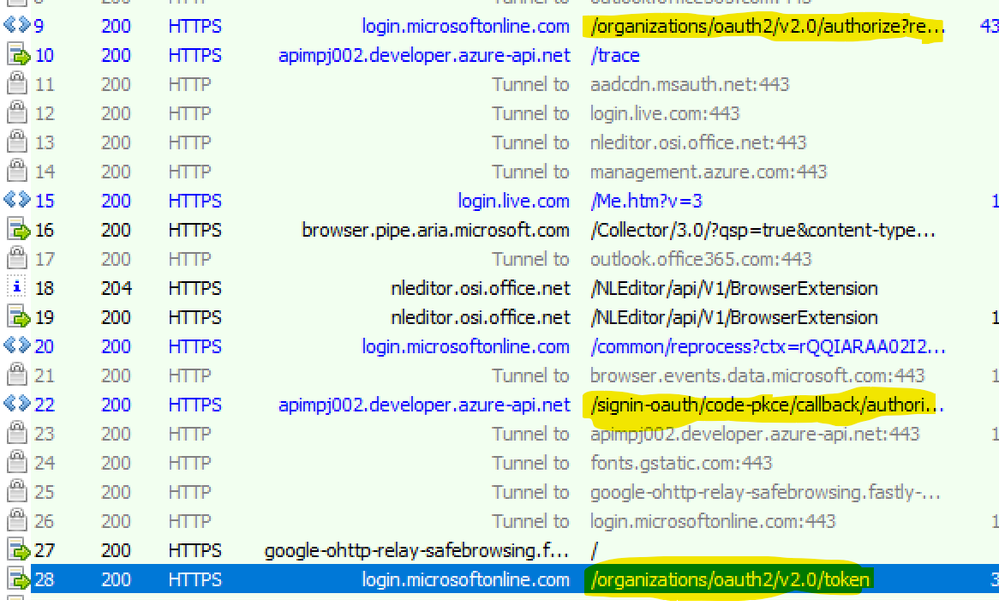
Task: Click host login.live.com in session 15
Action: (x=514, y=201)
